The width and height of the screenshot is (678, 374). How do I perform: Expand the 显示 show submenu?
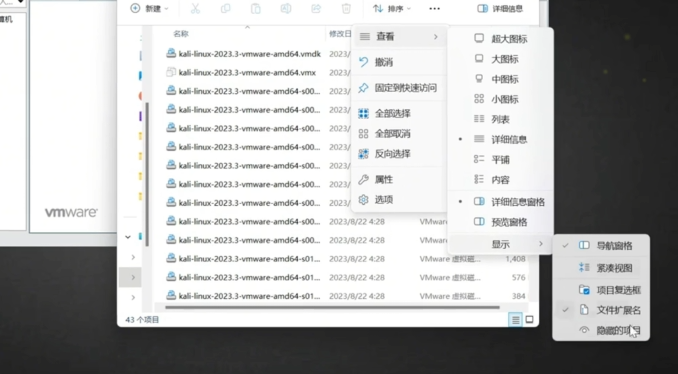[501, 244]
